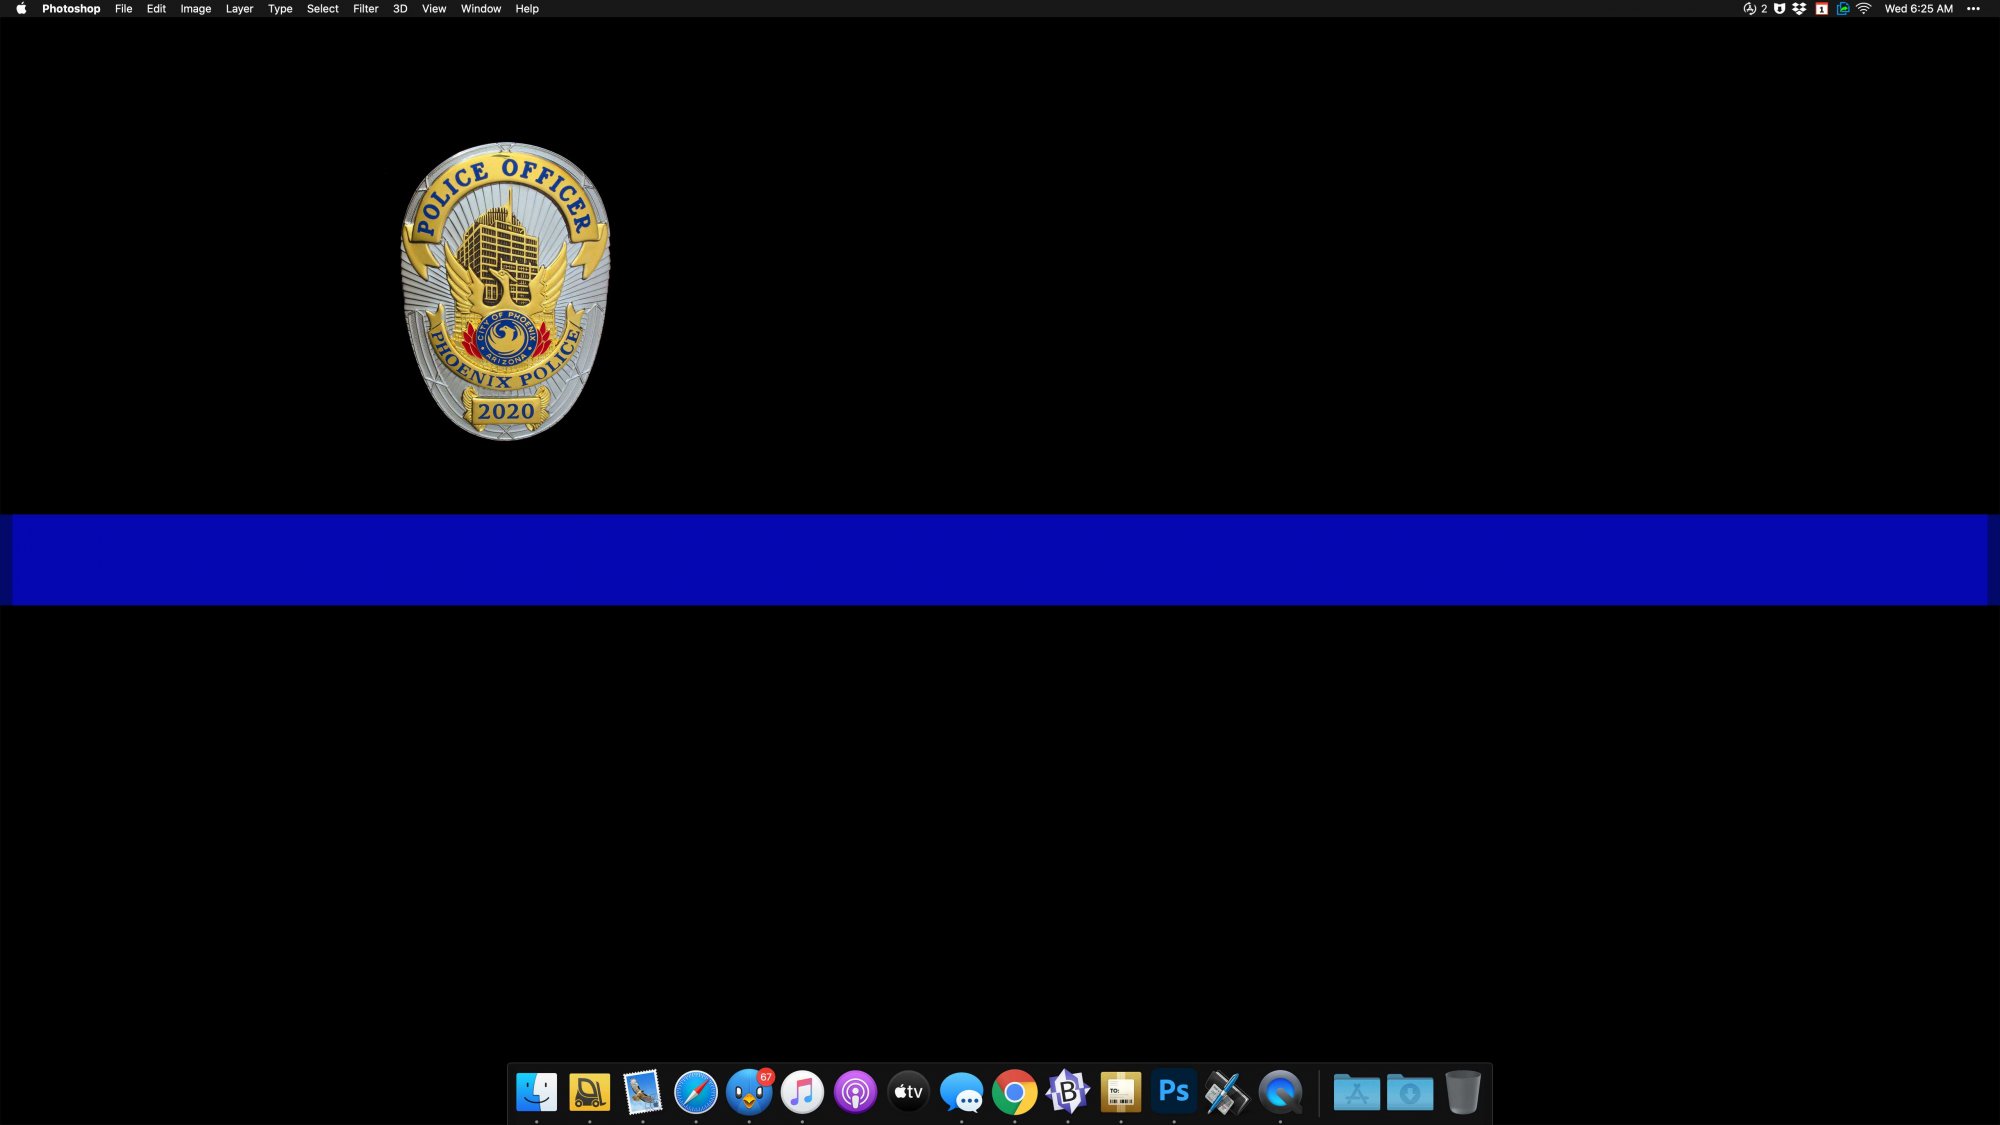
Task: Launch Google Chrome from the Dock
Action: [x=1015, y=1092]
